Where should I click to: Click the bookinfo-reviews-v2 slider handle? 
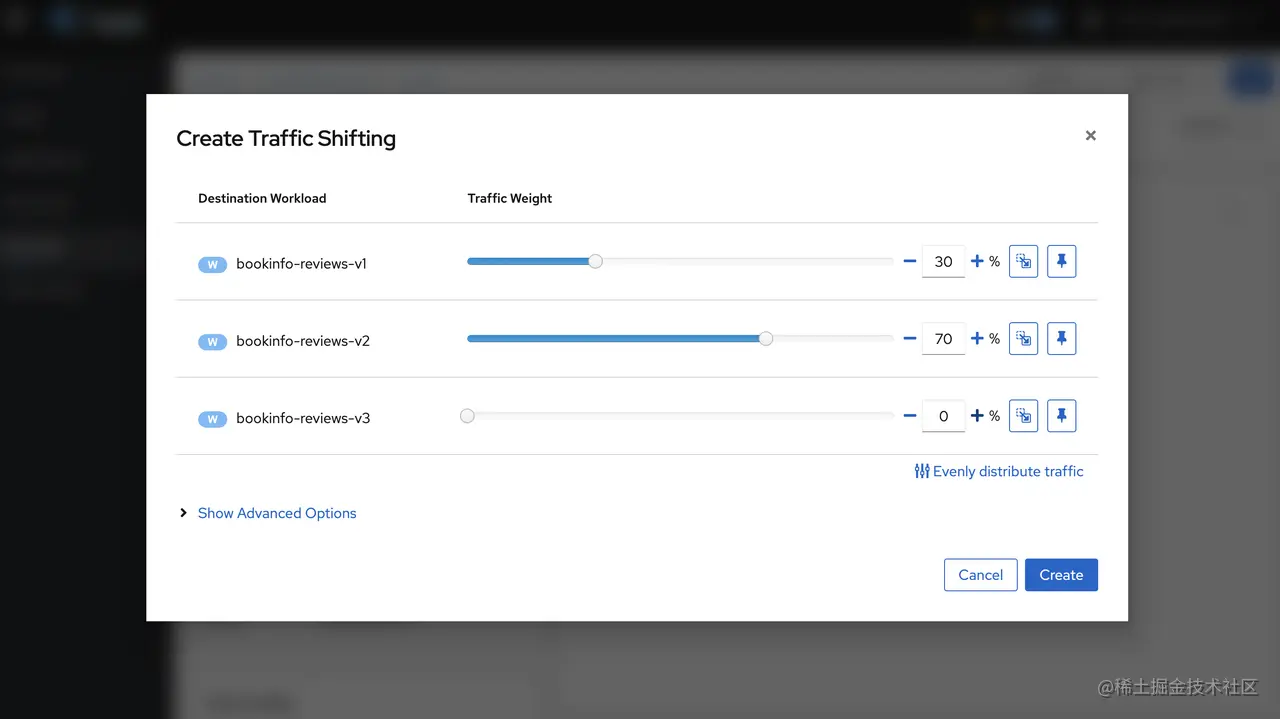pos(766,338)
